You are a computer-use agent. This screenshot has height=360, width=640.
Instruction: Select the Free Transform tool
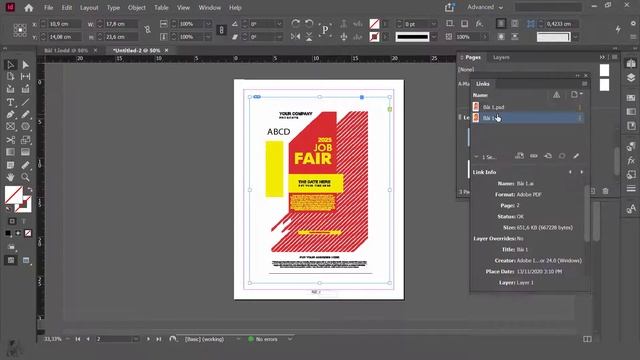(26, 140)
